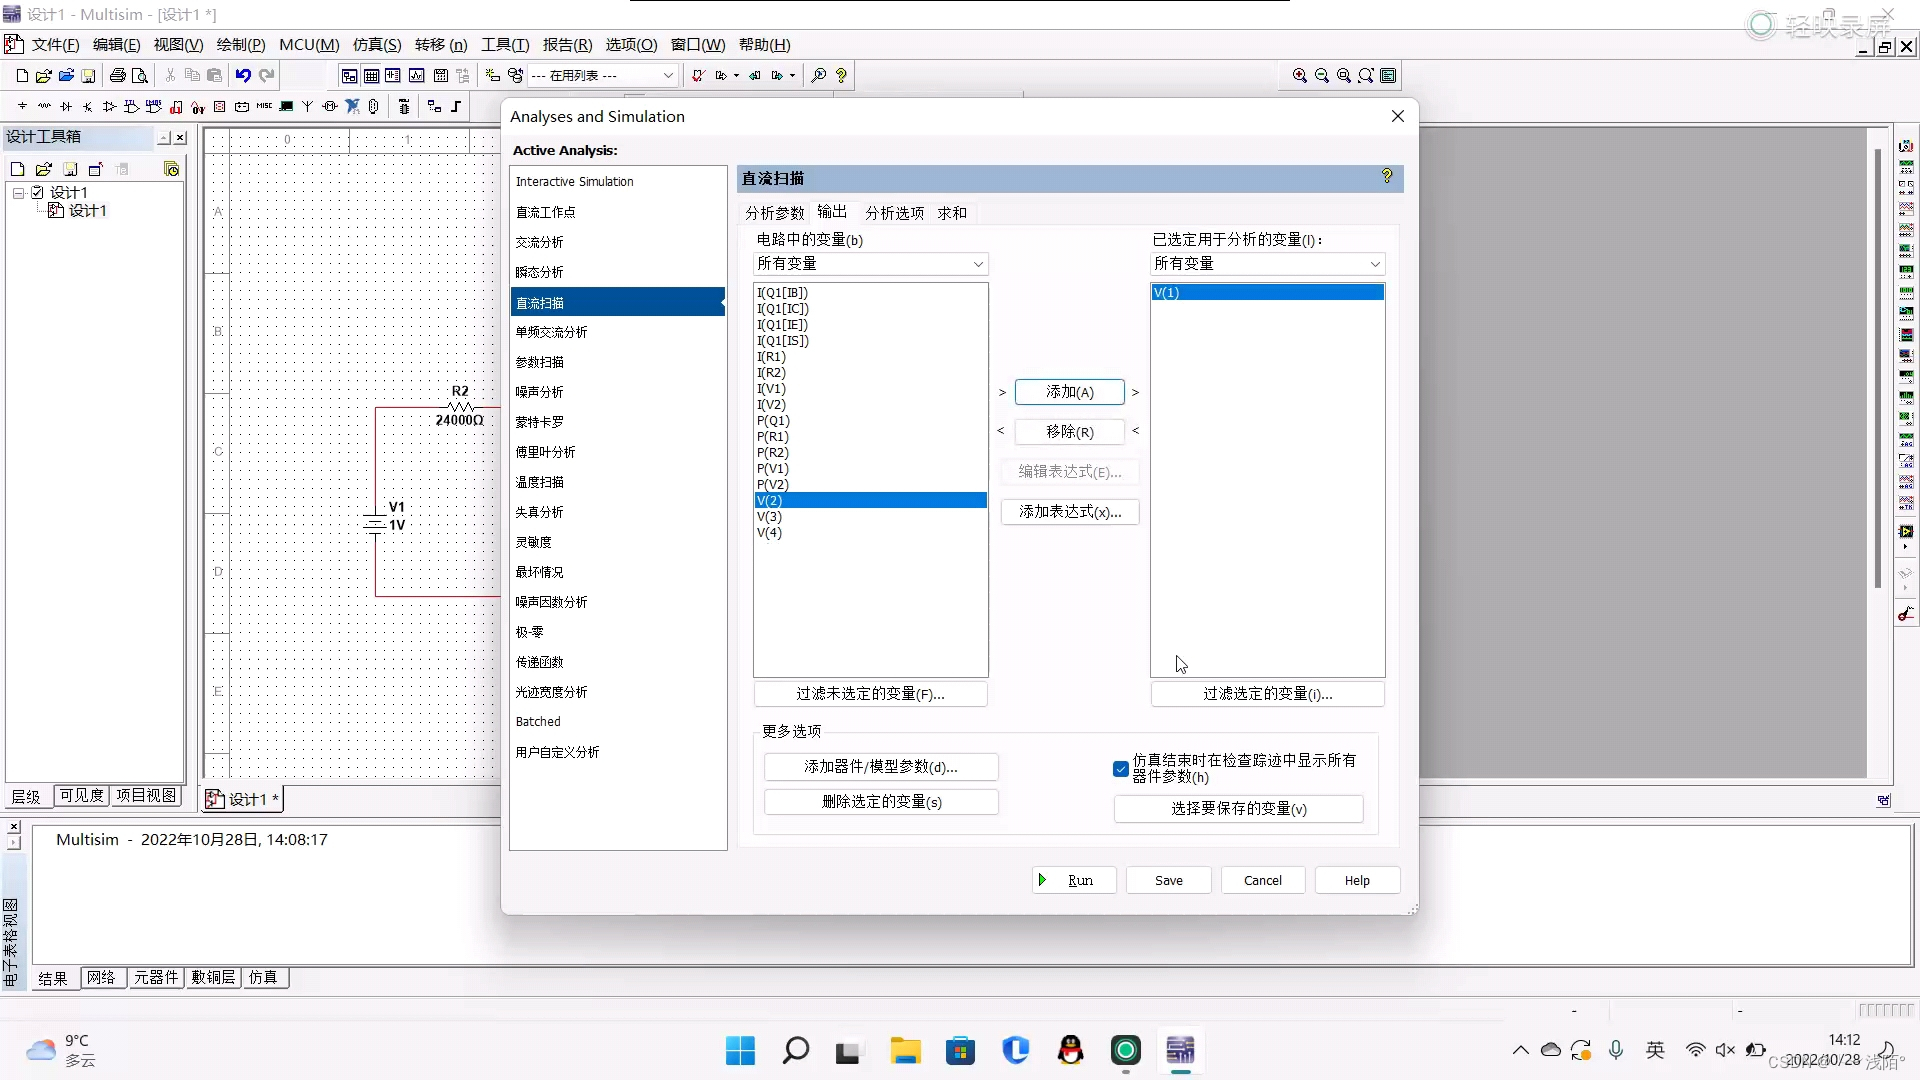Image resolution: width=1920 pixels, height=1080 pixels.
Task: Click the 添加(A) button
Action: pos(1069,392)
